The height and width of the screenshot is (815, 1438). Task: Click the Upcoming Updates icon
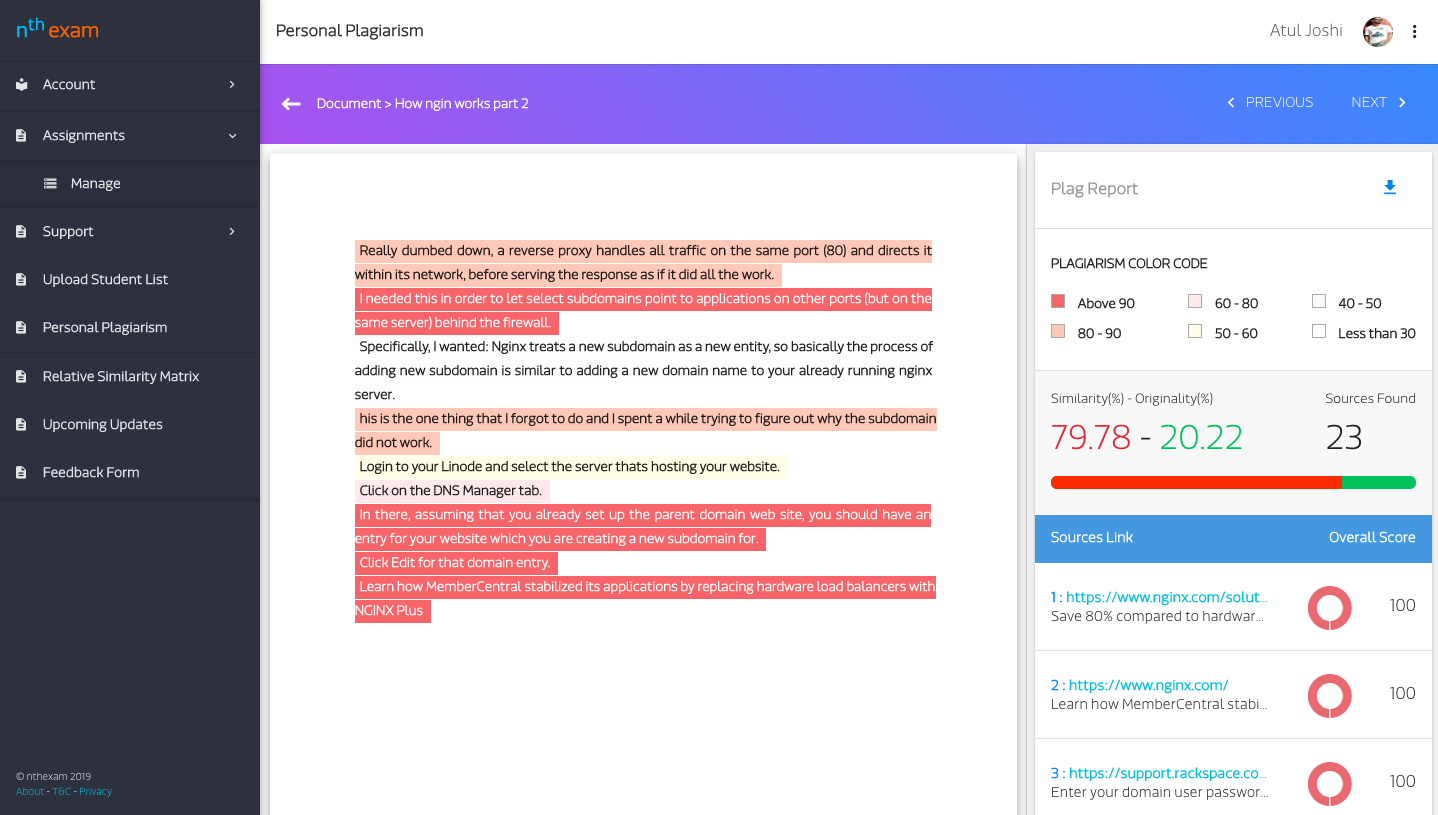coord(21,425)
